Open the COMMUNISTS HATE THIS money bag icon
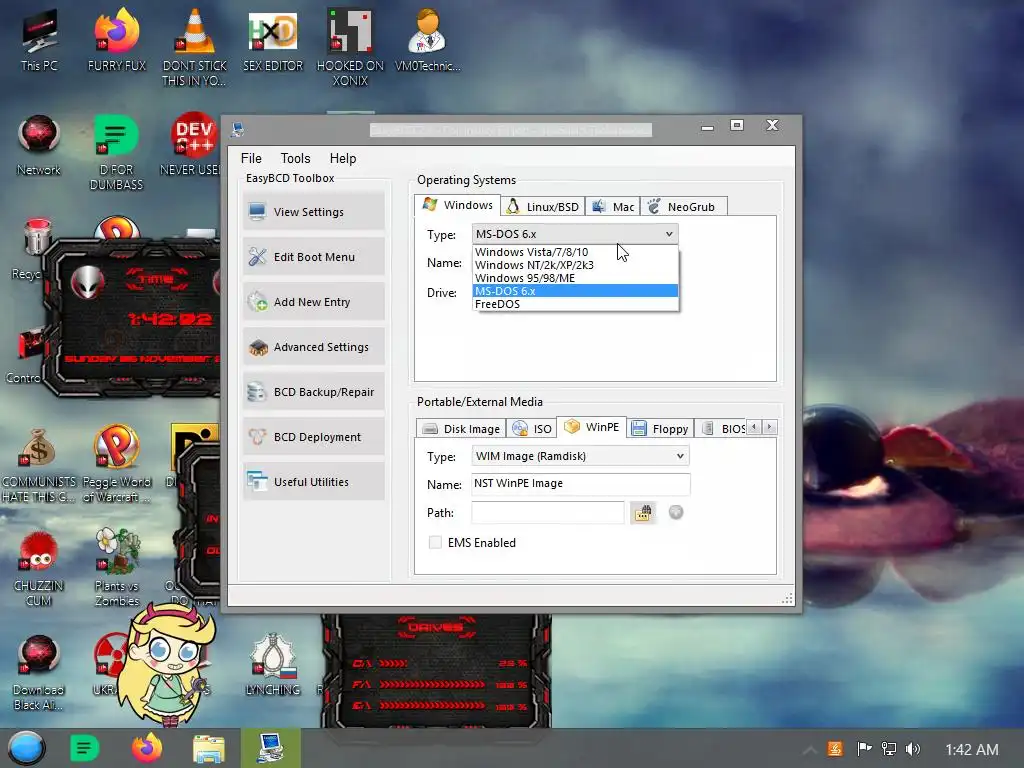The width and height of the screenshot is (1024, 768). [x=39, y=464]
